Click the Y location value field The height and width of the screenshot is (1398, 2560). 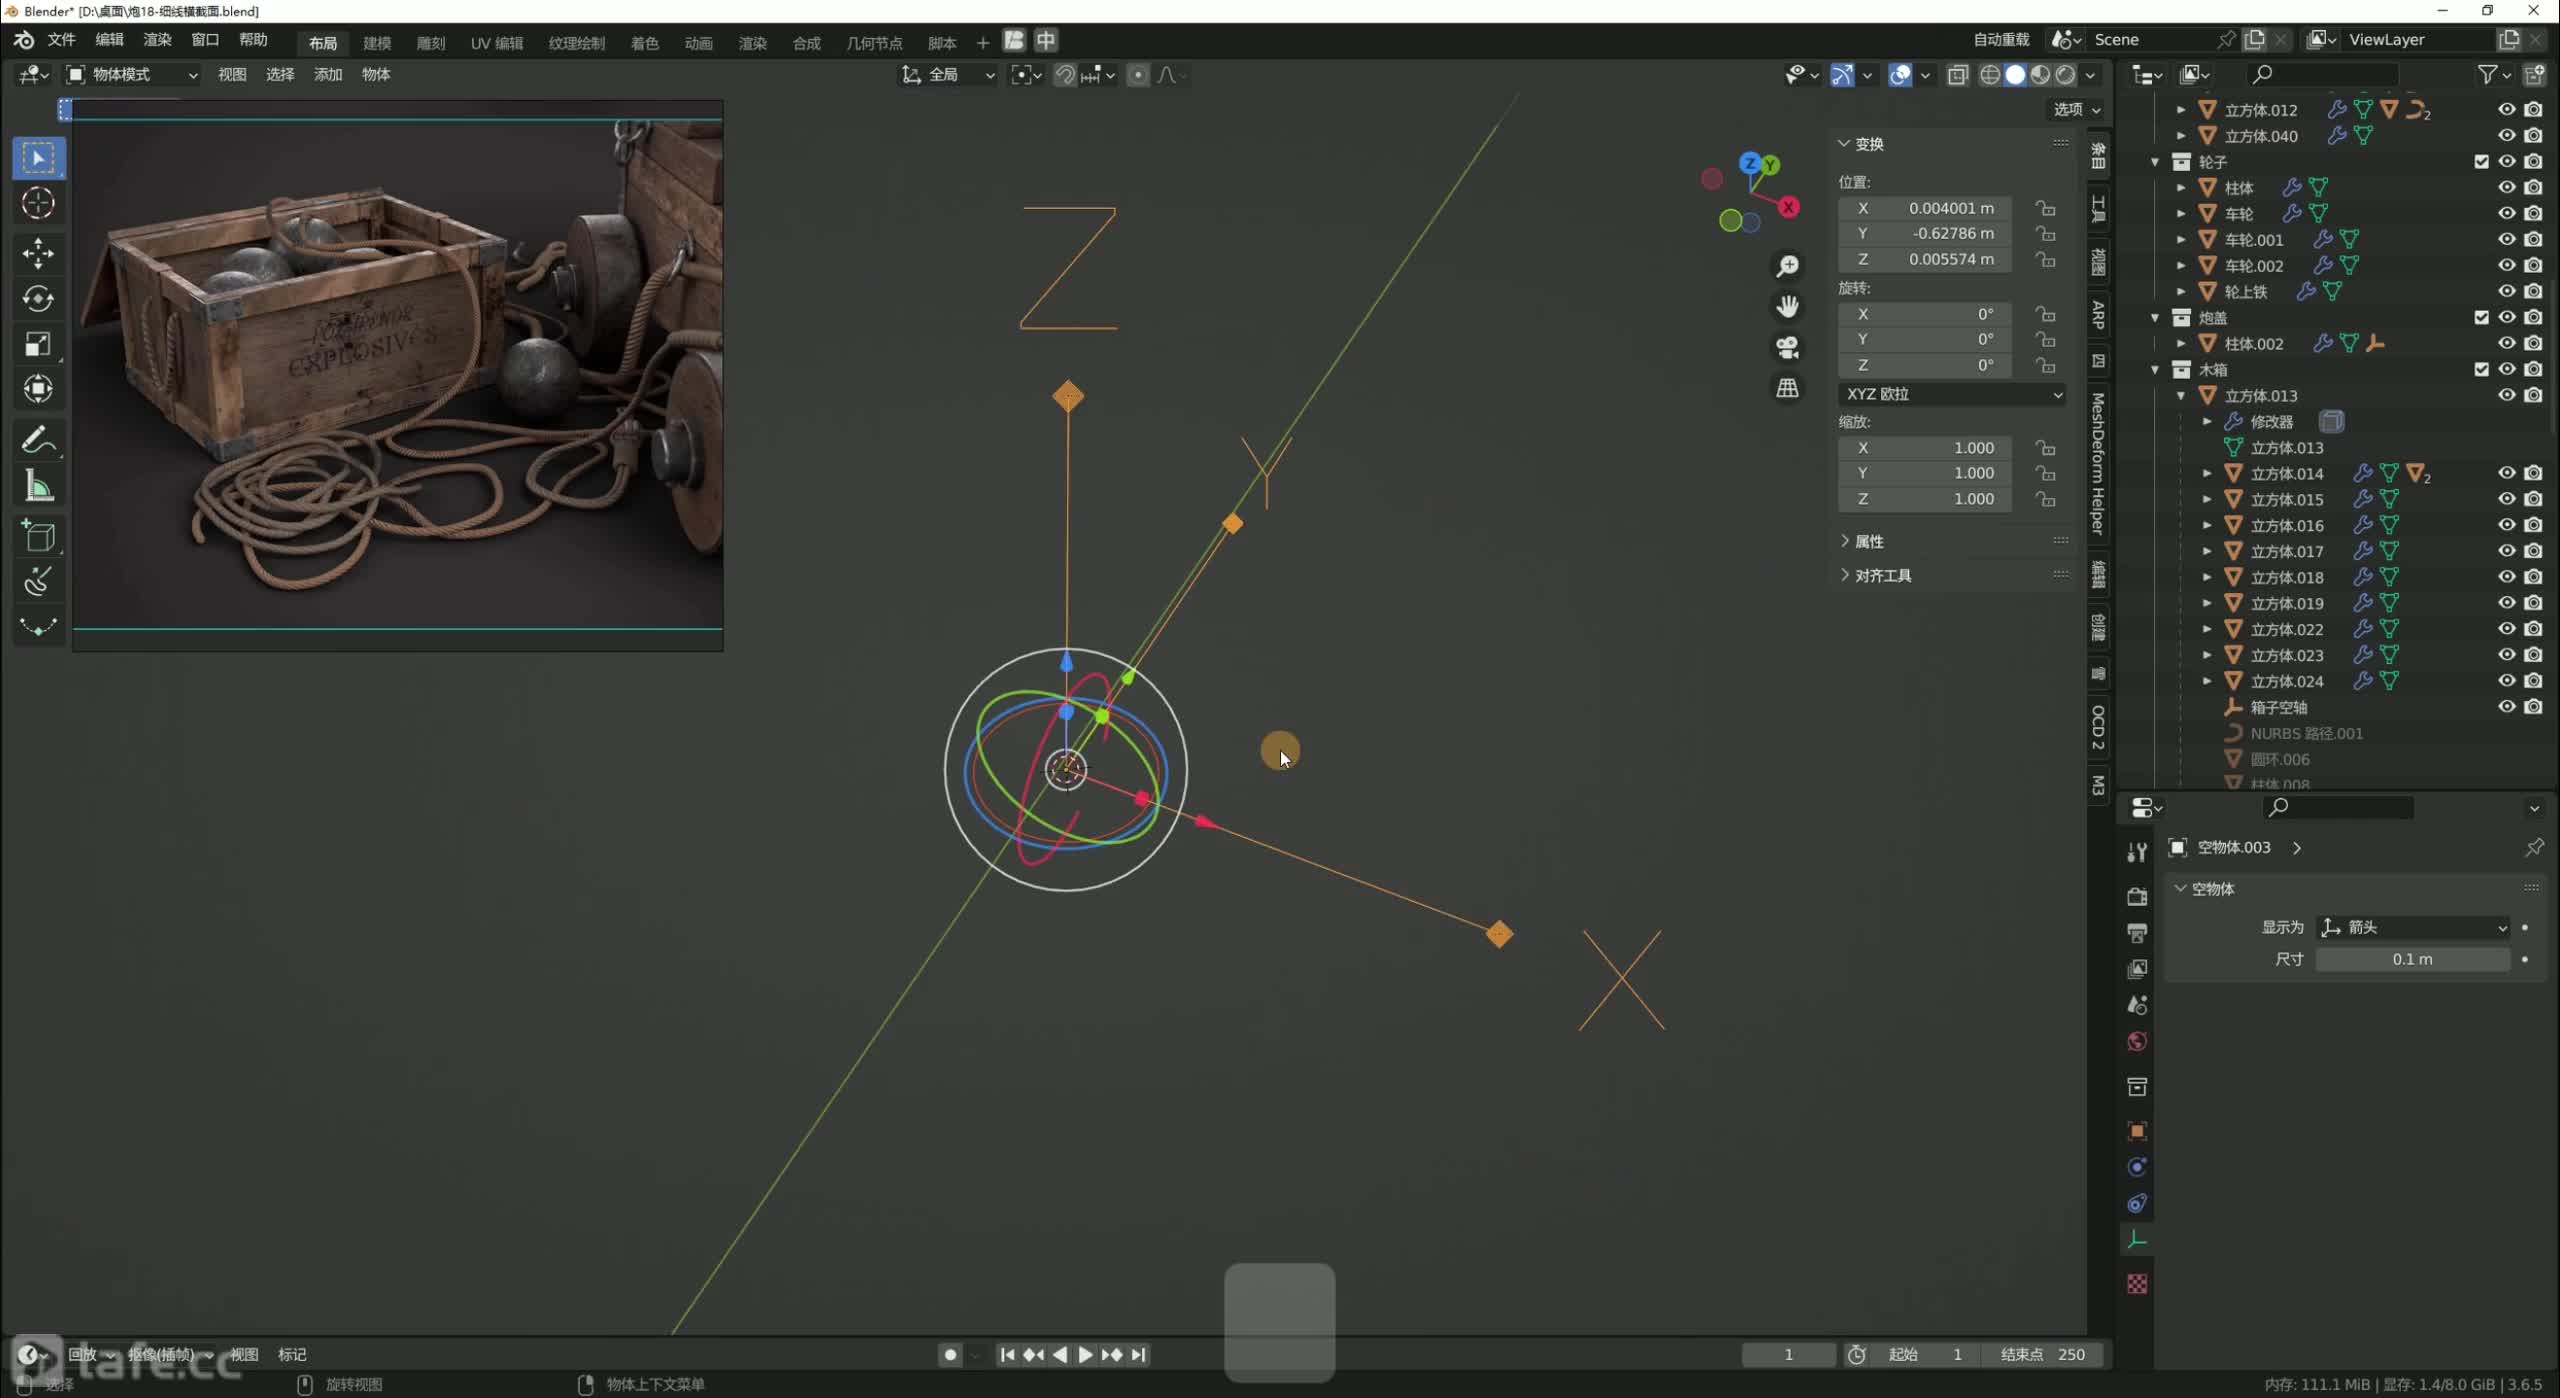tap(1924, 233)
